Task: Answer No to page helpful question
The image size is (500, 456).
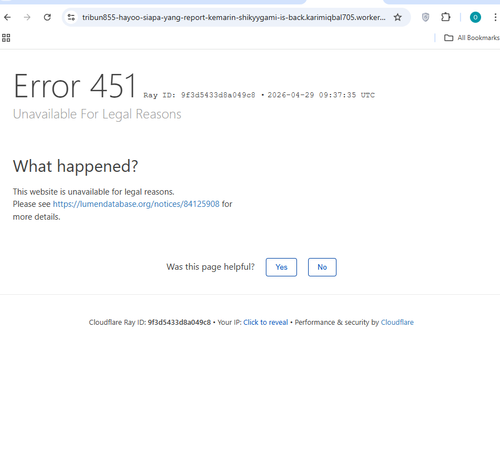Action: point(322,267)
